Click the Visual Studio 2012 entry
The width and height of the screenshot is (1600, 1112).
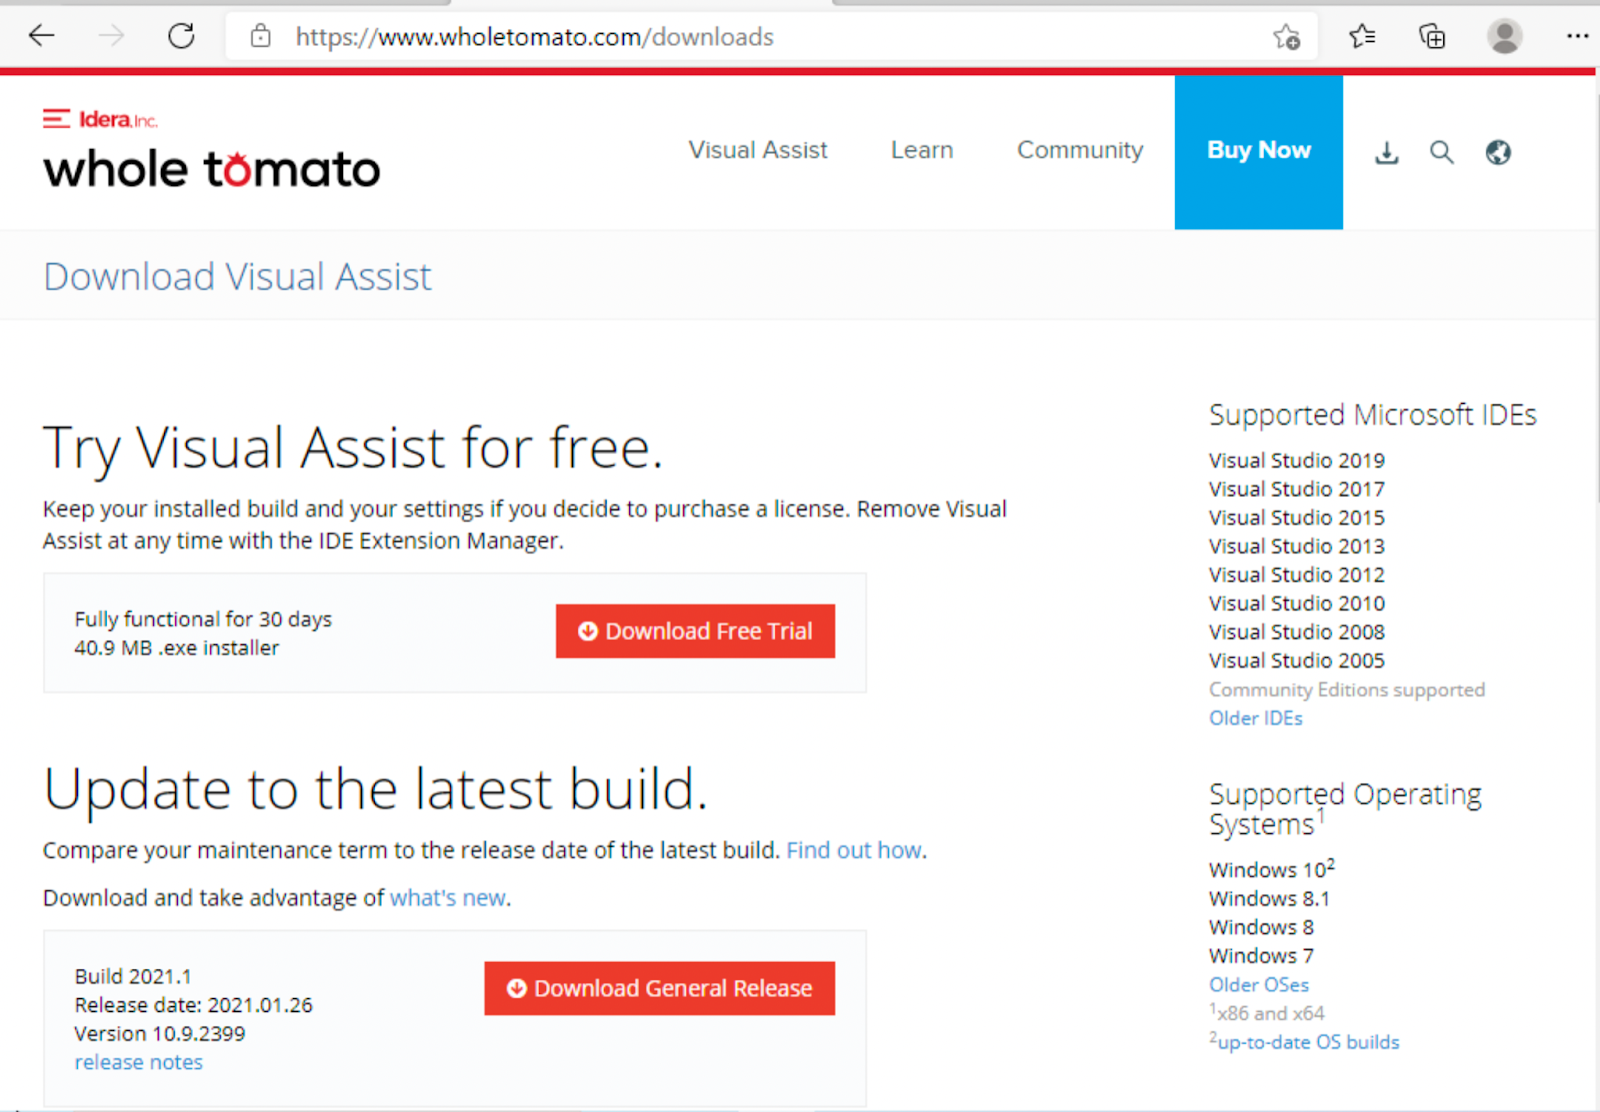[x=1297, y=575]
